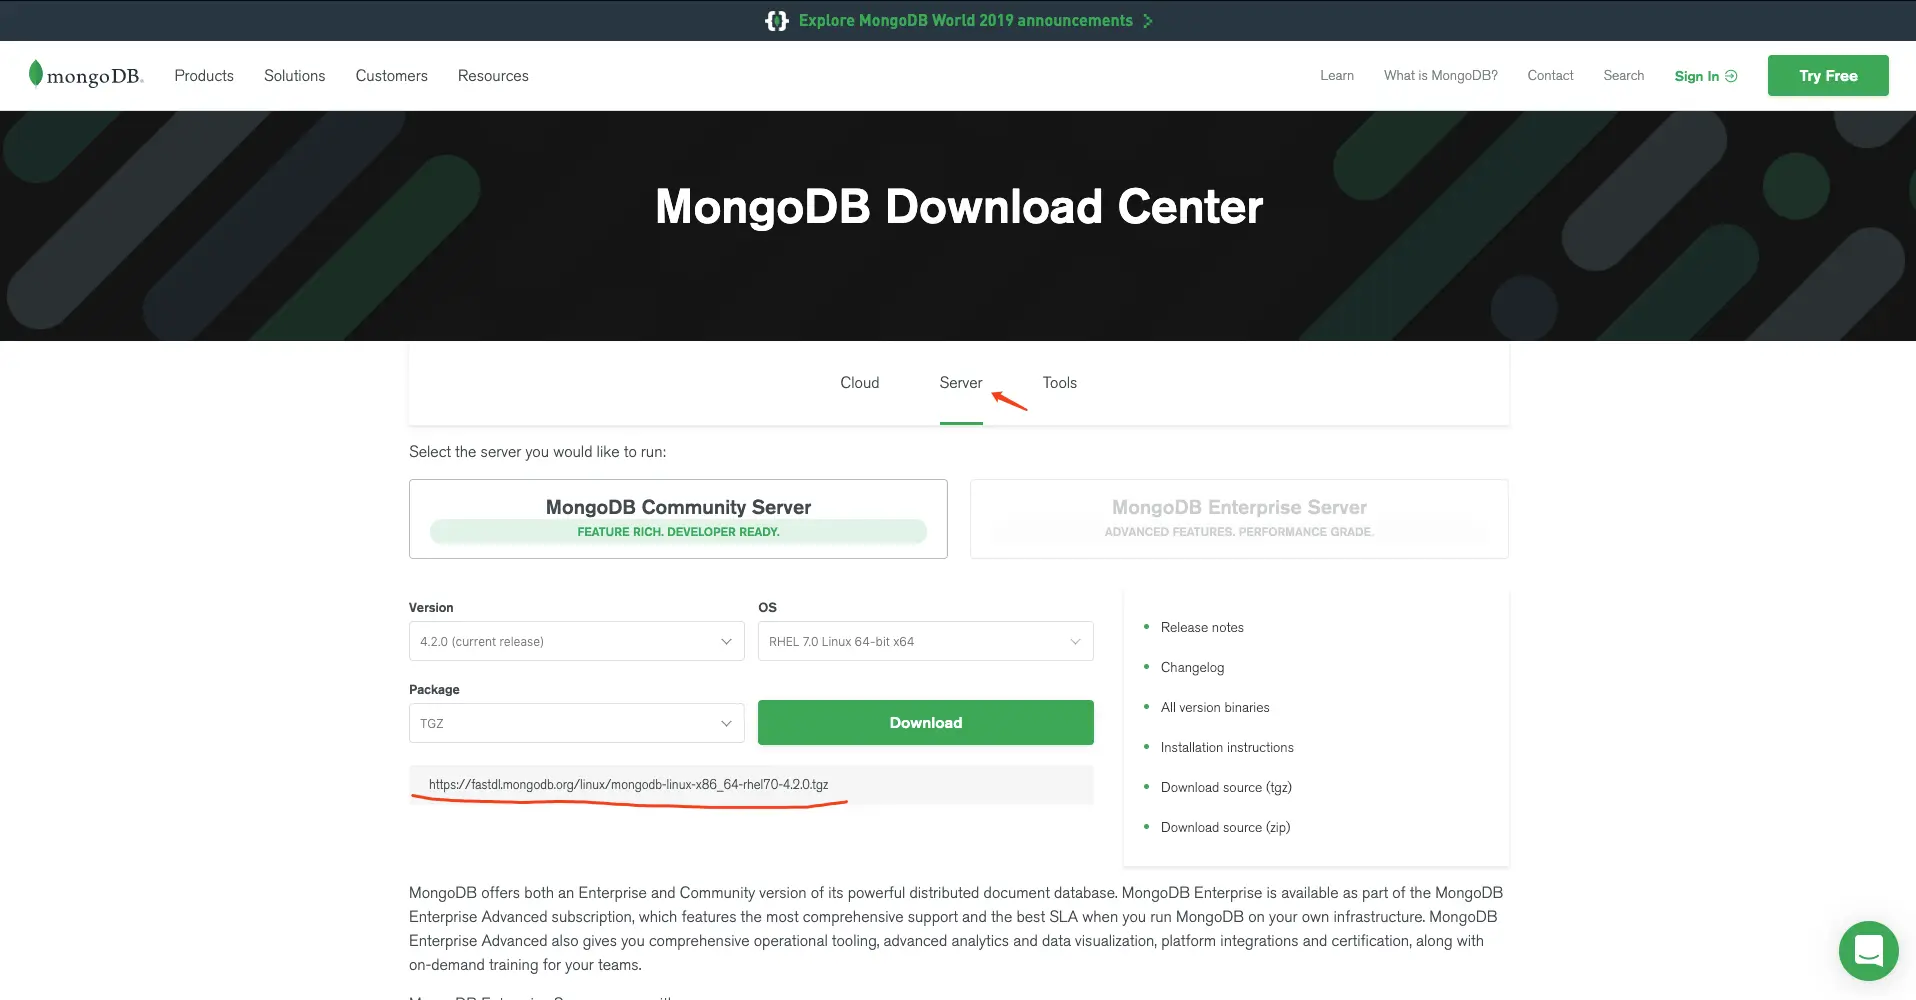Open the Release notes link

1202,627
